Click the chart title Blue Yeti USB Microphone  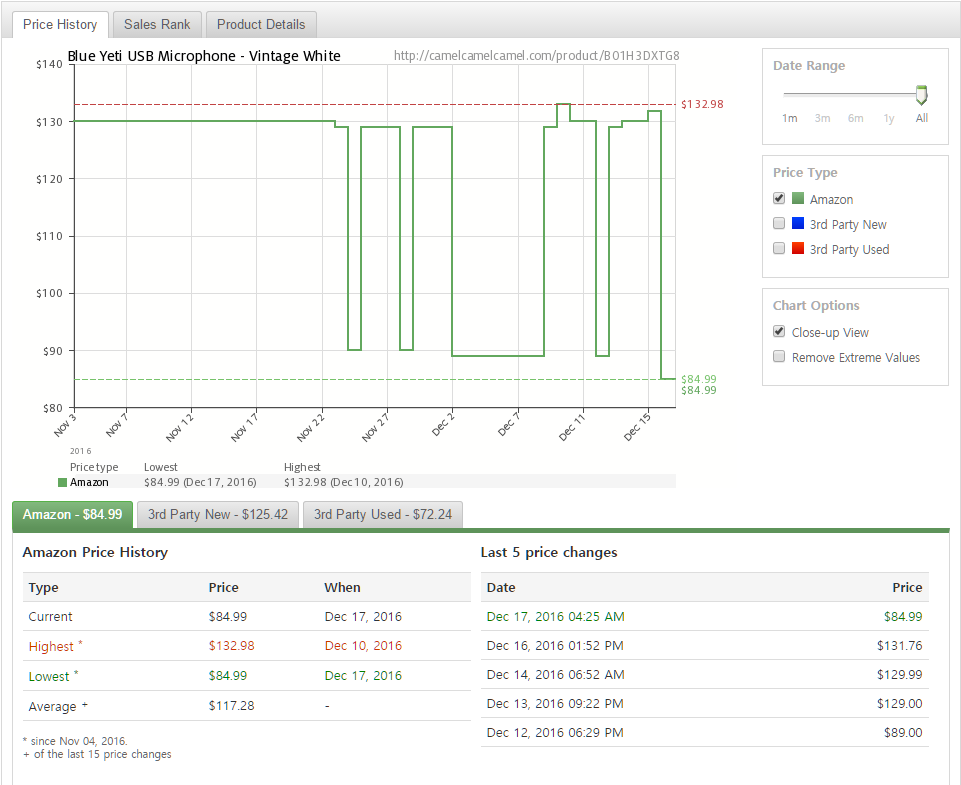tap(203, 56)
